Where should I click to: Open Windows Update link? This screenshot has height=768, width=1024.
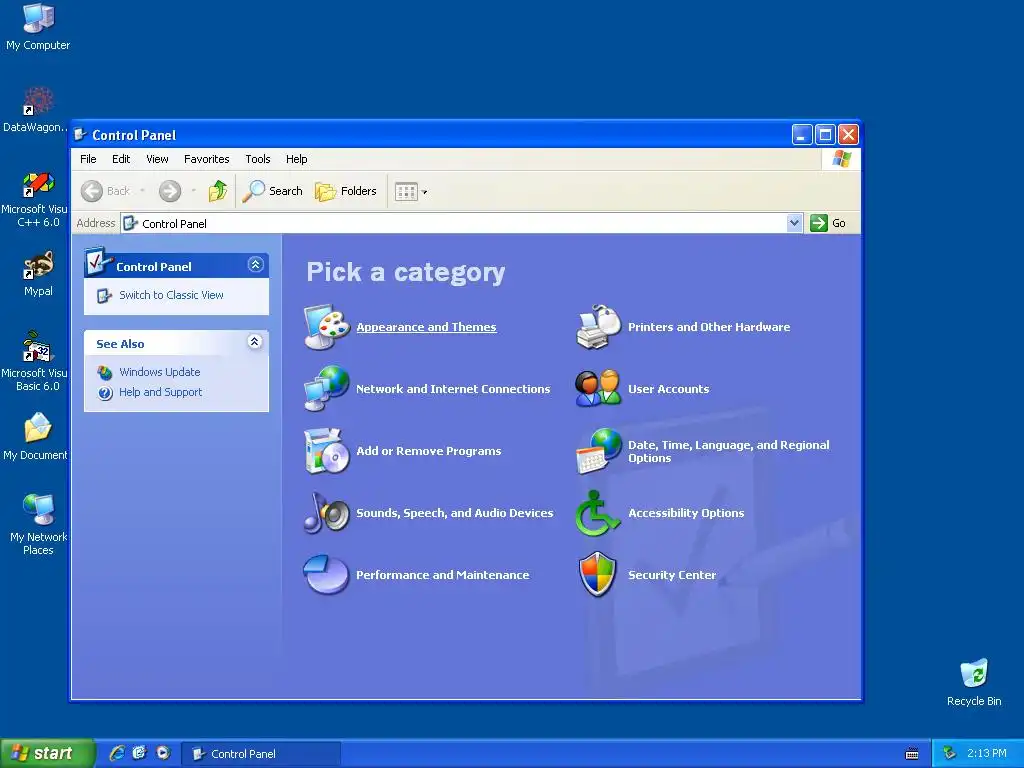point(159,372)
